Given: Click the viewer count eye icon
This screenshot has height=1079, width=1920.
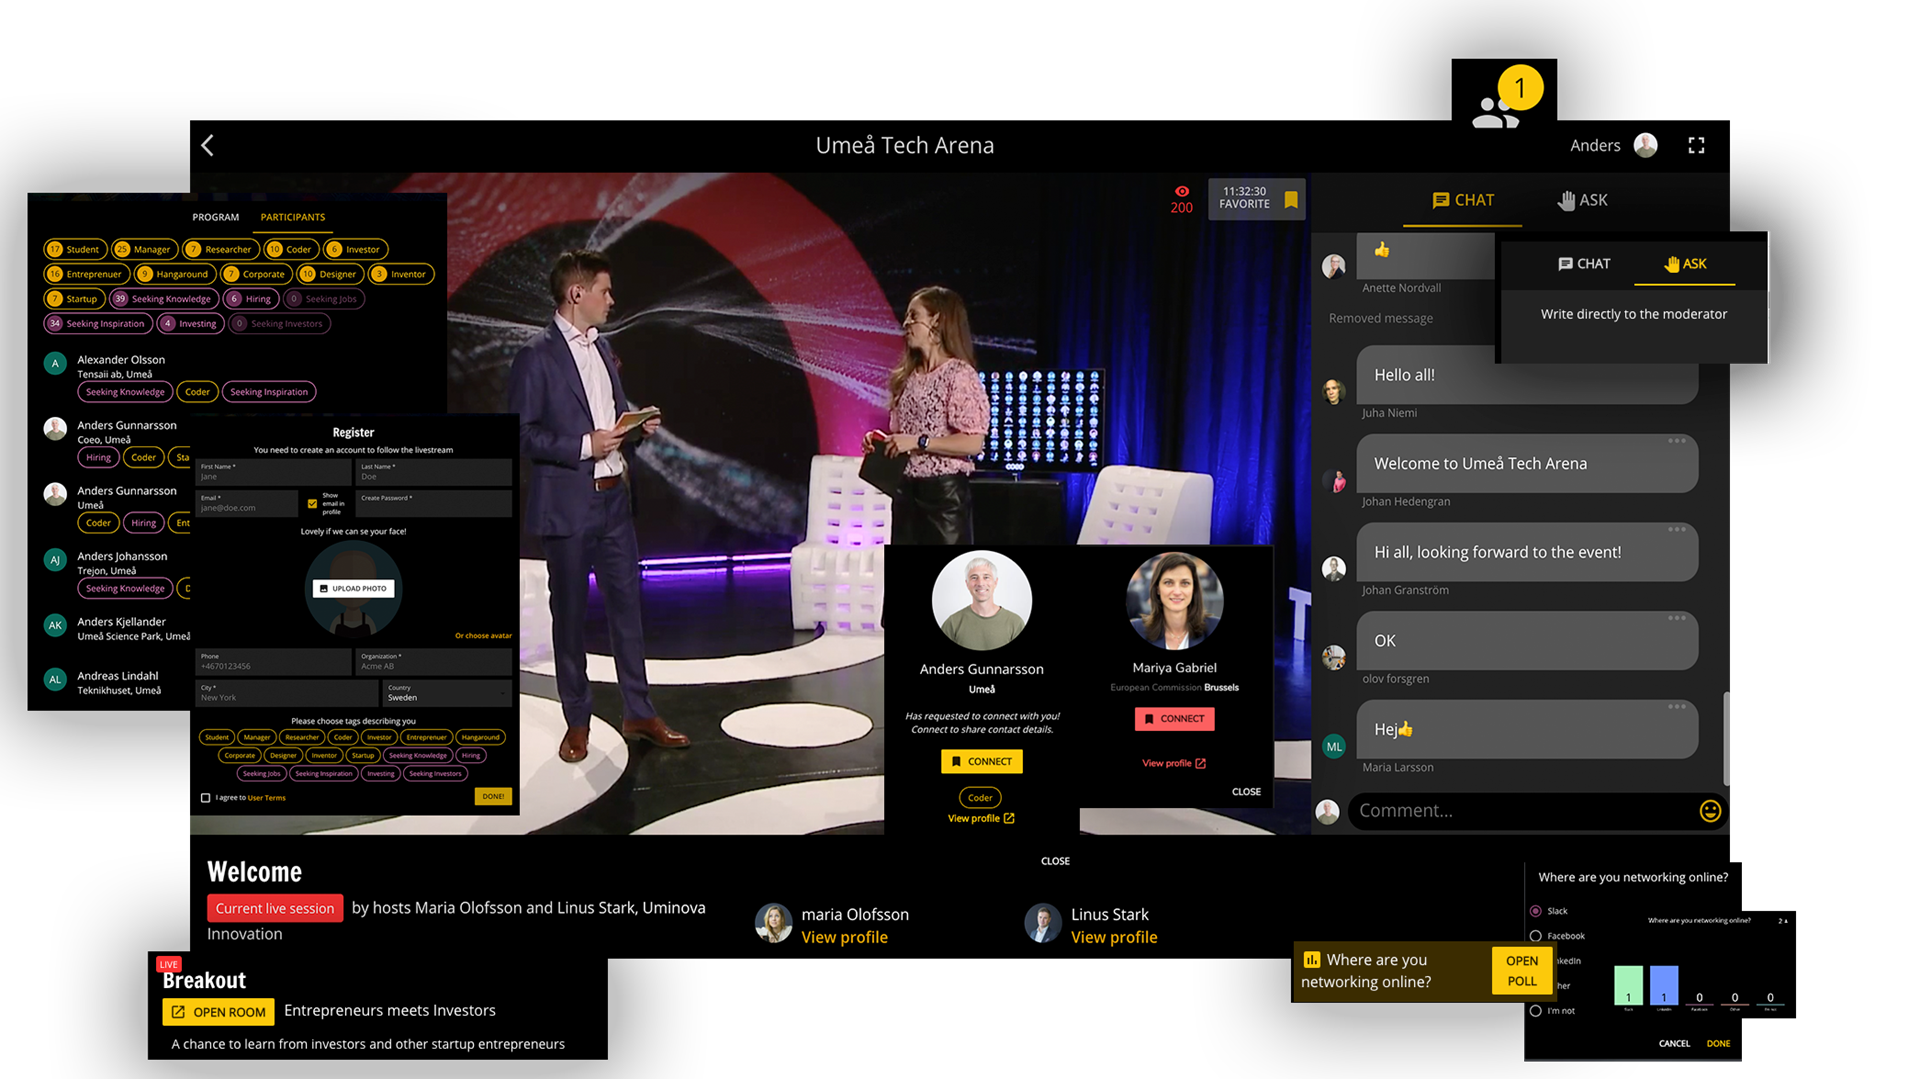Looking at the screenshot, I should point(1182,191).
